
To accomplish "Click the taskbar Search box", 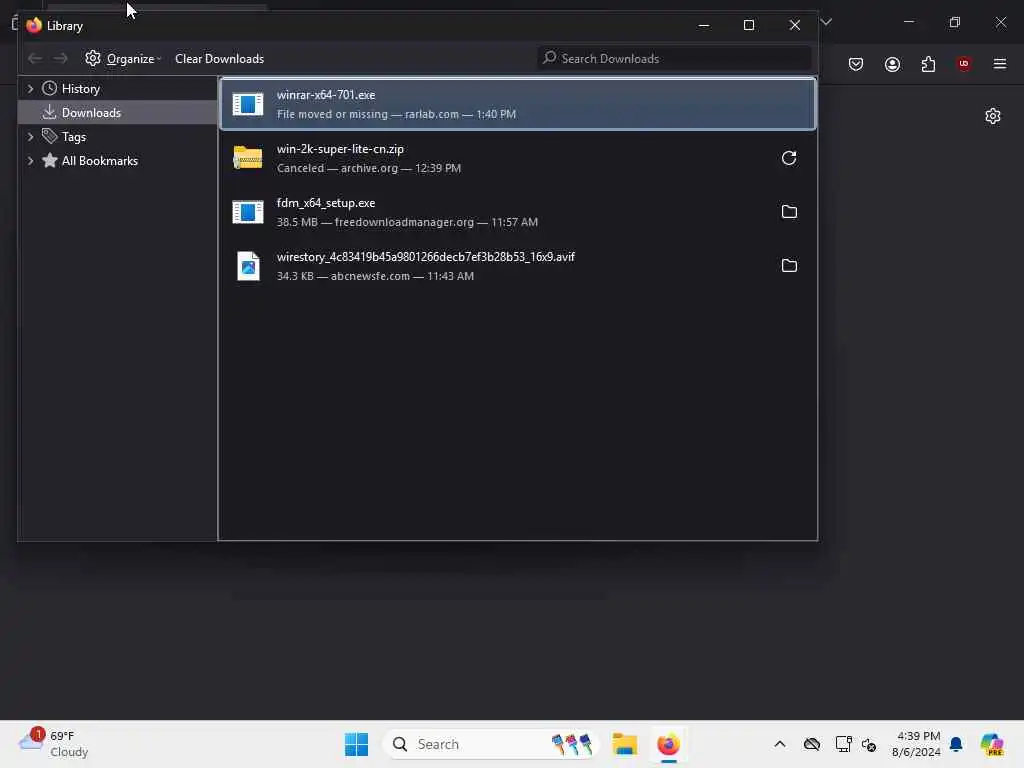I will 490,744.
